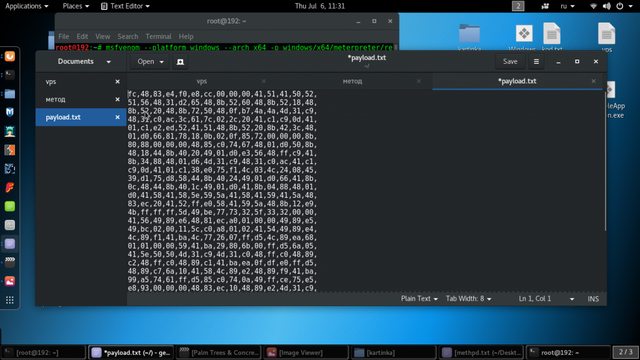Close payload.txt in the side panel
The image size is (640, 360).
coord(118,117)
